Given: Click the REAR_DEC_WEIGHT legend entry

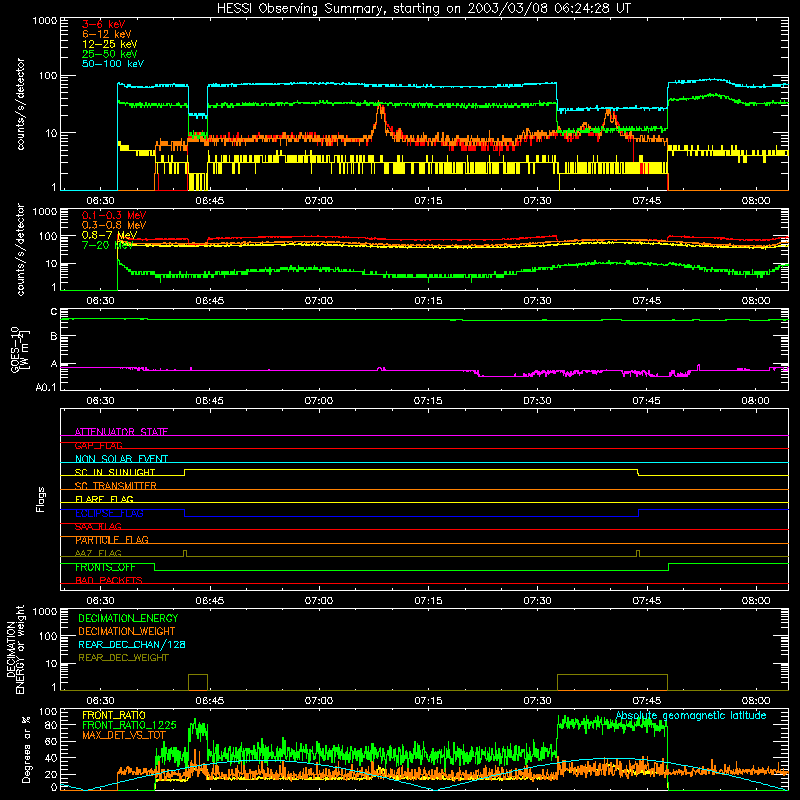Looking at the screenshot, I should [123, 658].
